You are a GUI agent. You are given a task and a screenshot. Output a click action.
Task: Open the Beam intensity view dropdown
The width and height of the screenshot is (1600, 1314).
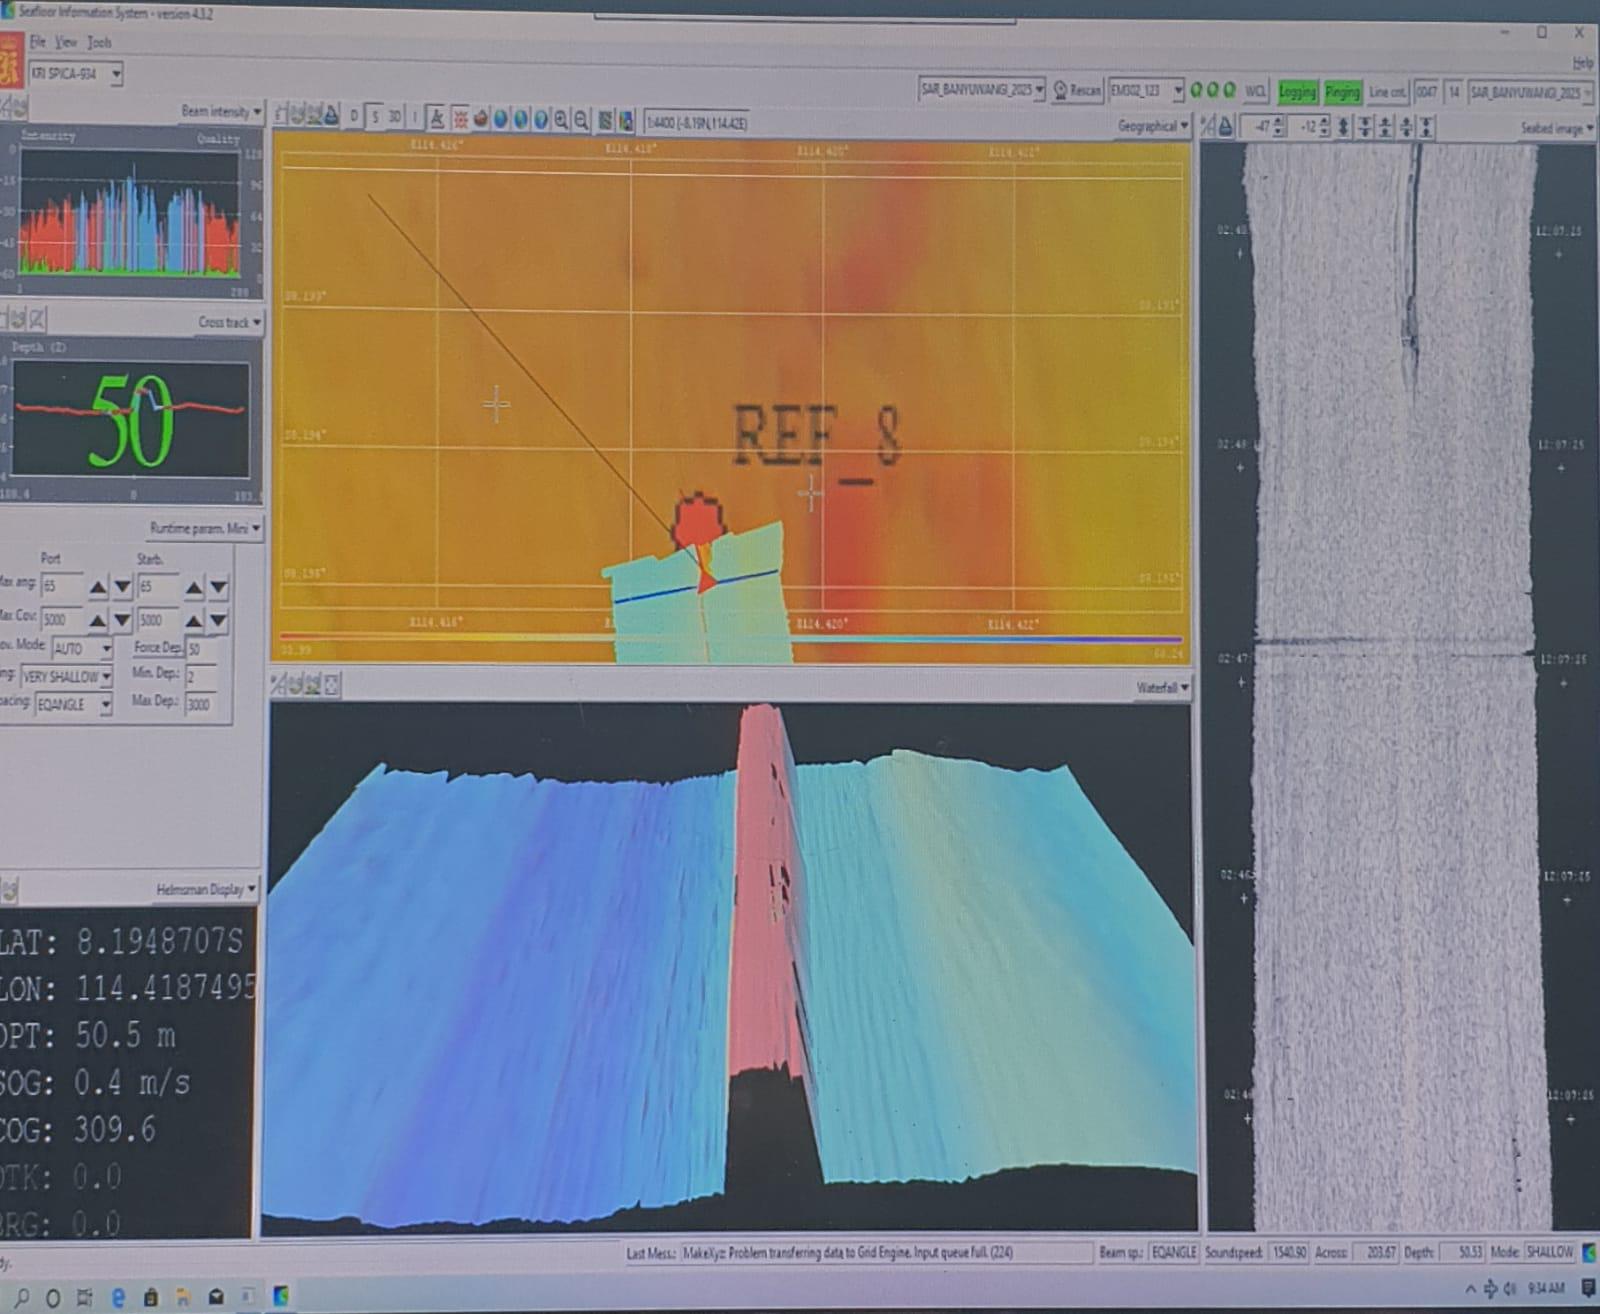click(222, 111)
